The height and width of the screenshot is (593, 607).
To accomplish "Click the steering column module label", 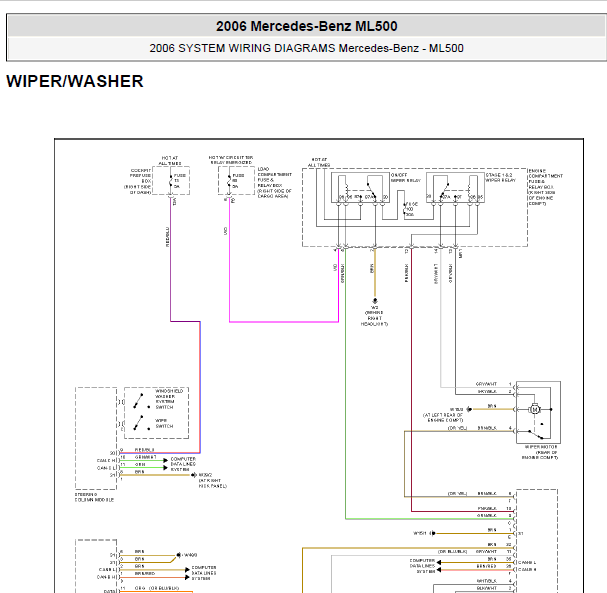I will [x=95, y=495].
